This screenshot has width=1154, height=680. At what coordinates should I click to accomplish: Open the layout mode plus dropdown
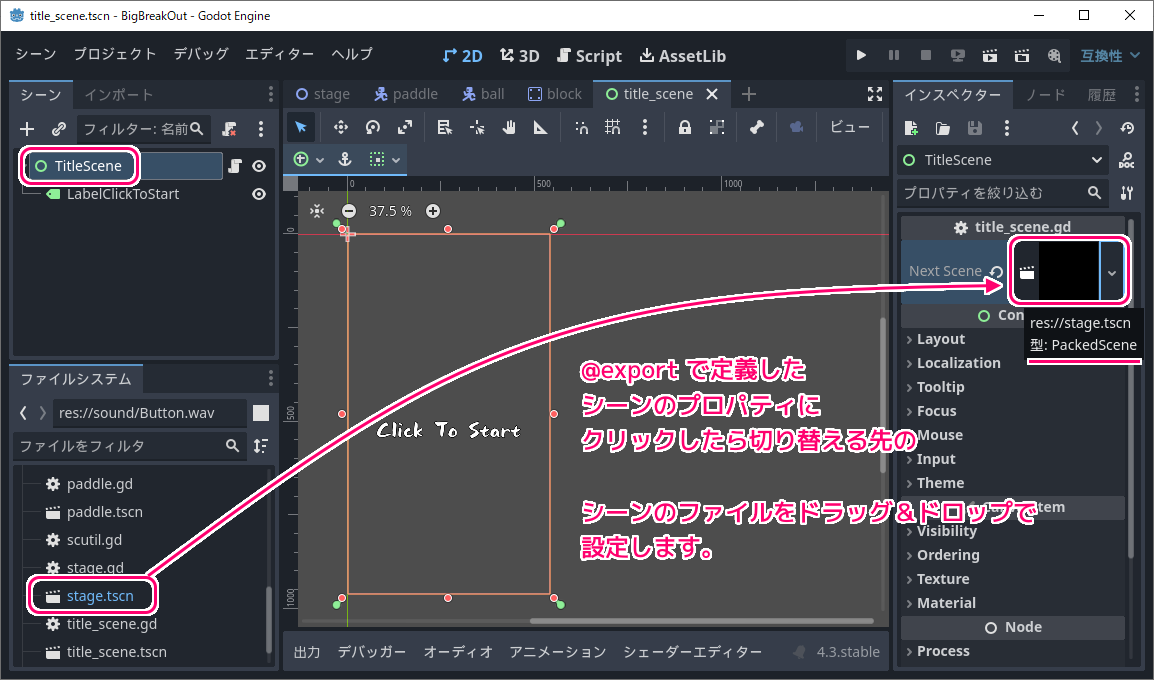click(308, 160)
